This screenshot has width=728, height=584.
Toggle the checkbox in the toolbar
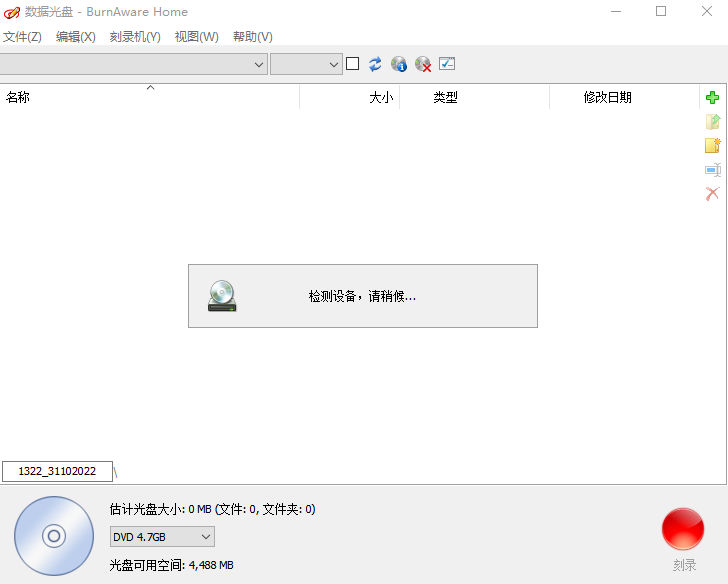coord(352,64)
